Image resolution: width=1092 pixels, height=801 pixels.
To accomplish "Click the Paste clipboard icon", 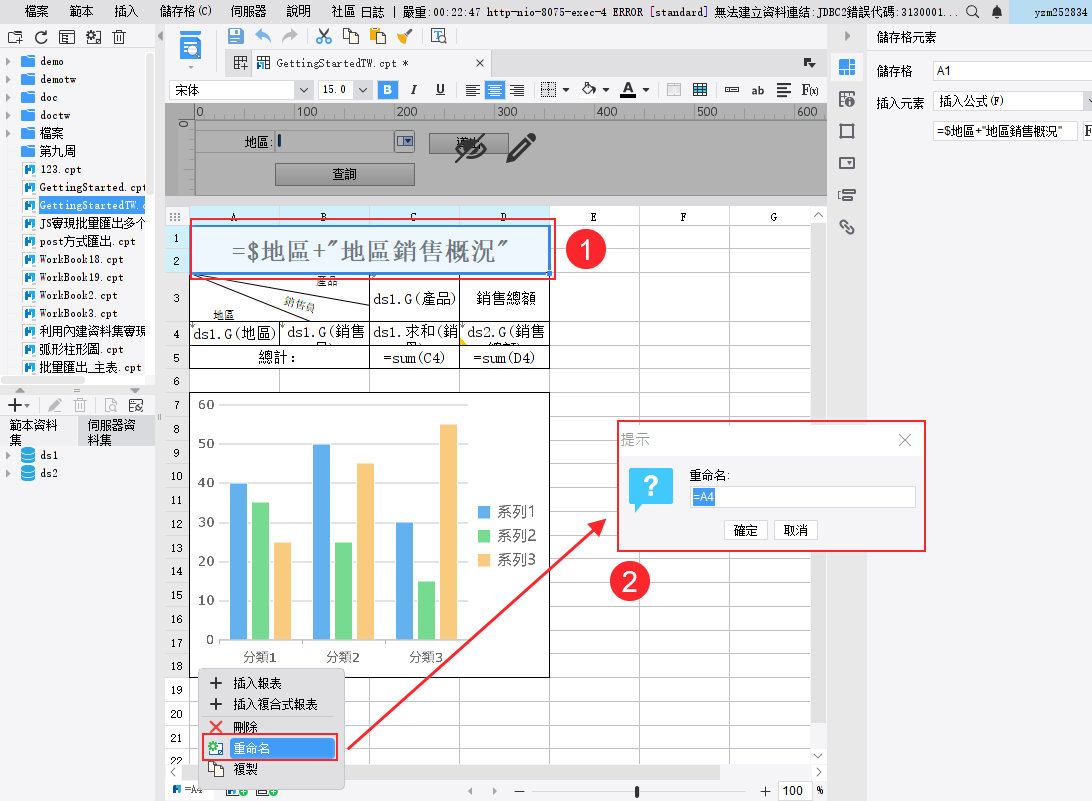I will tap(377, 36).
